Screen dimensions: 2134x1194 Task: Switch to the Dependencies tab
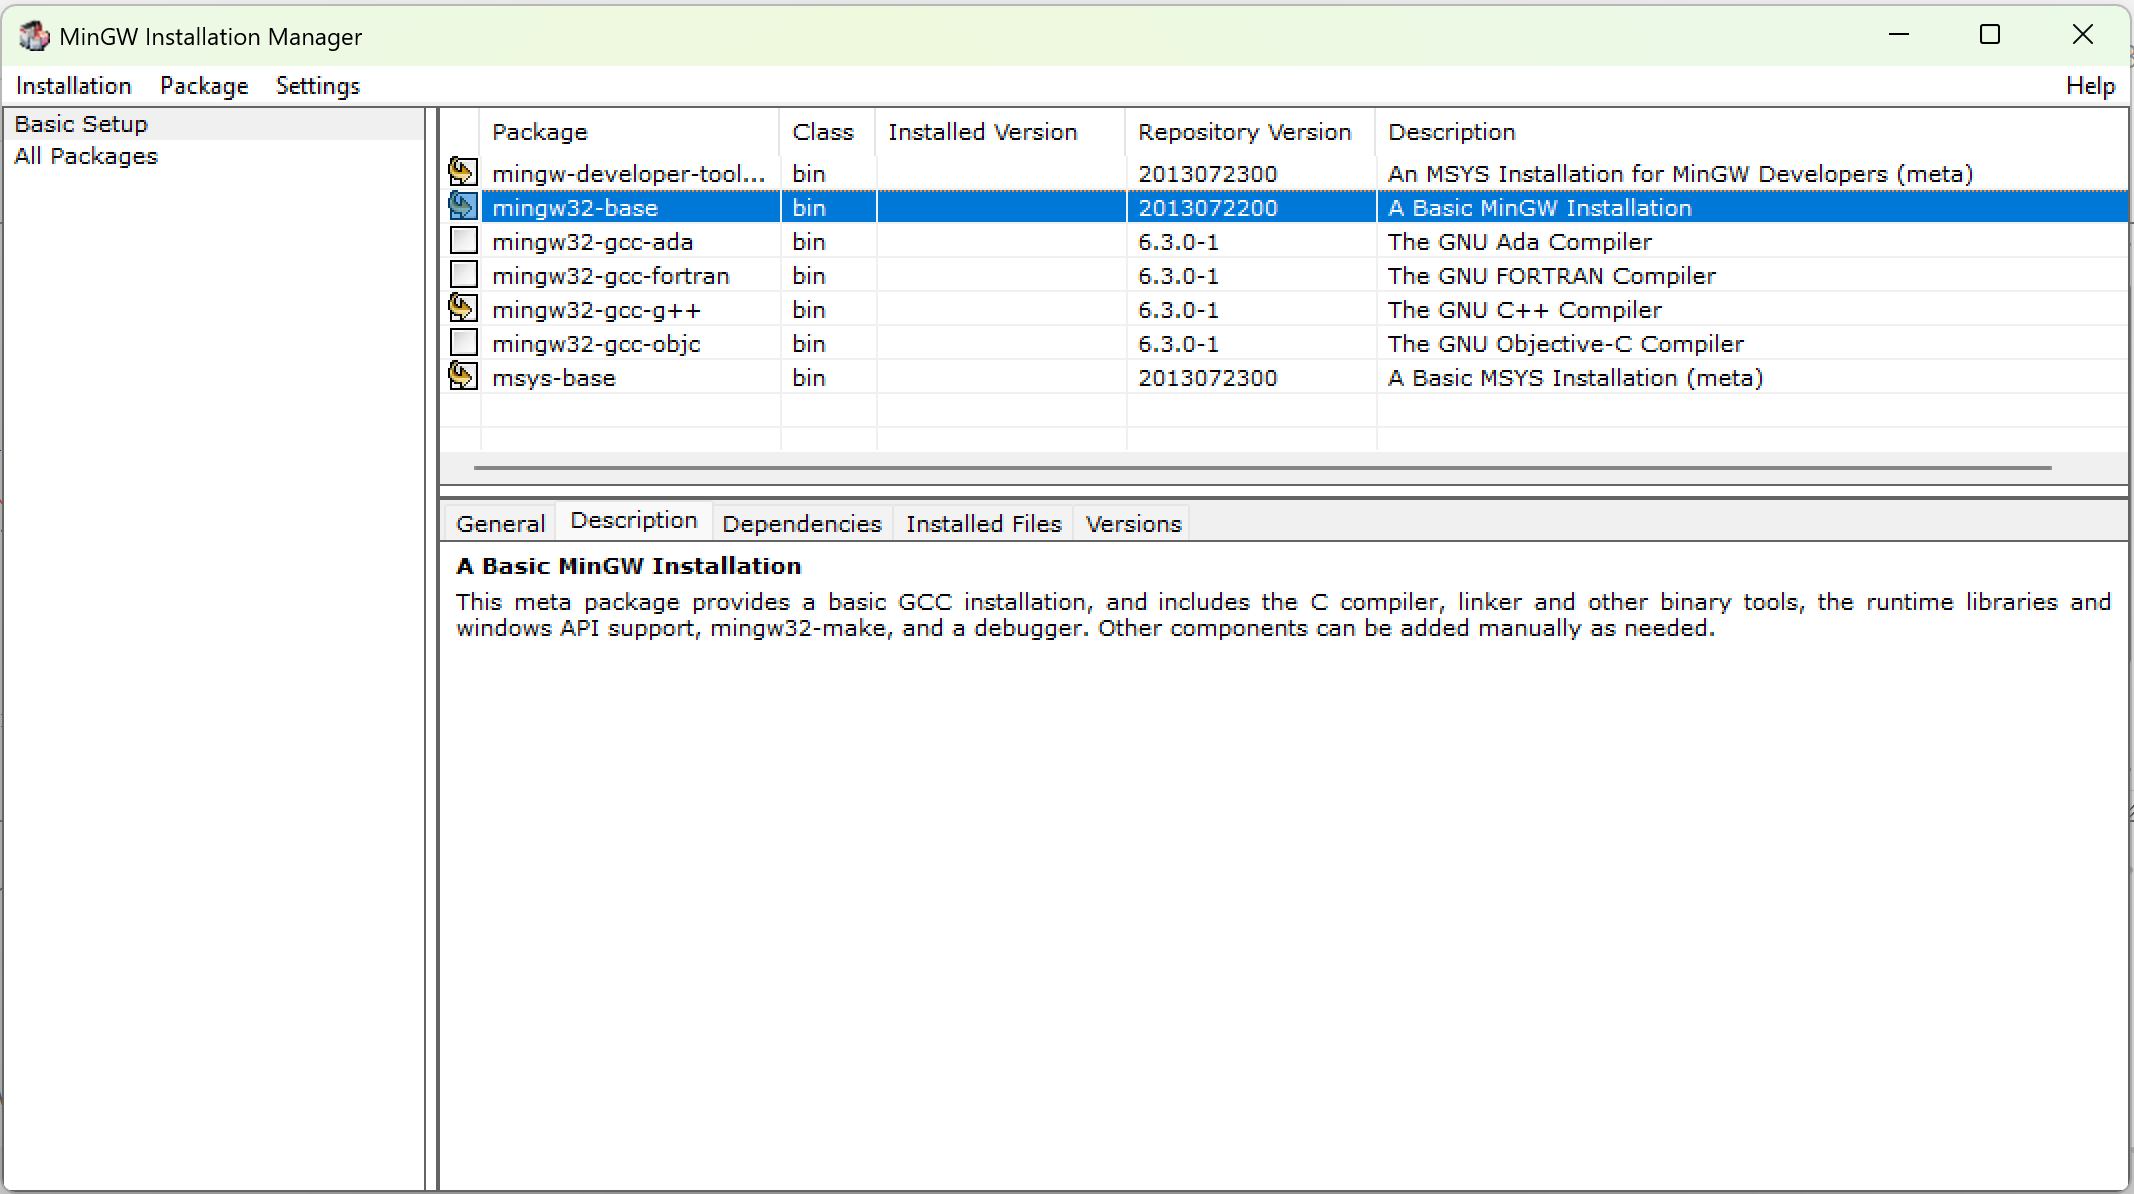point(801,524)
